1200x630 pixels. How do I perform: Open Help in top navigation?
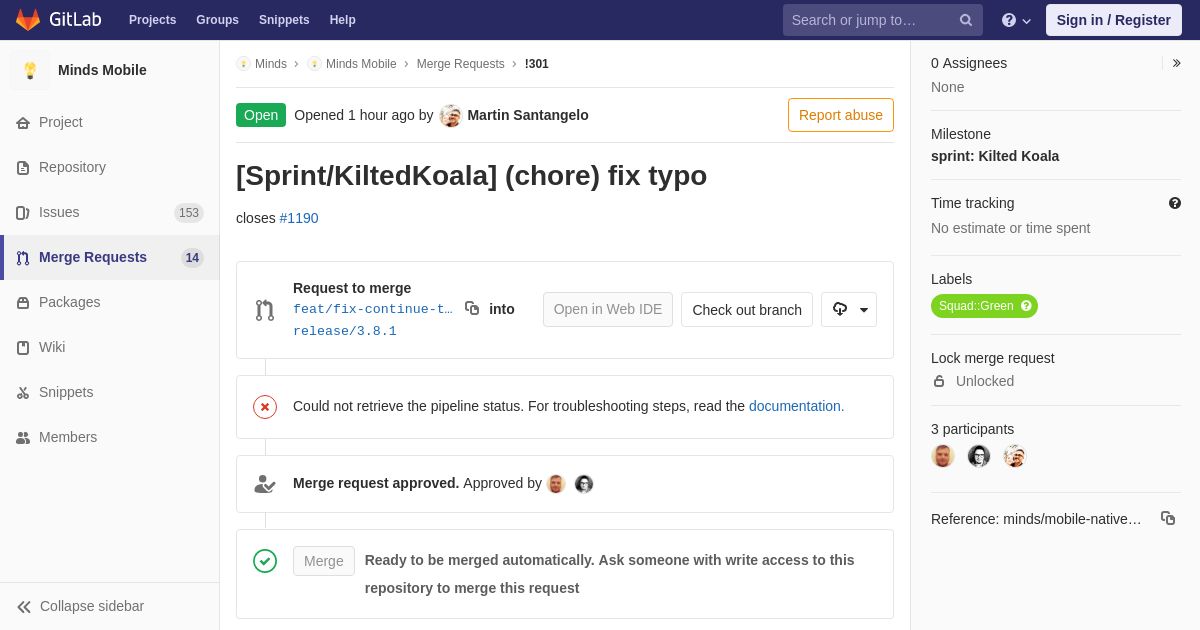(343, 20)
